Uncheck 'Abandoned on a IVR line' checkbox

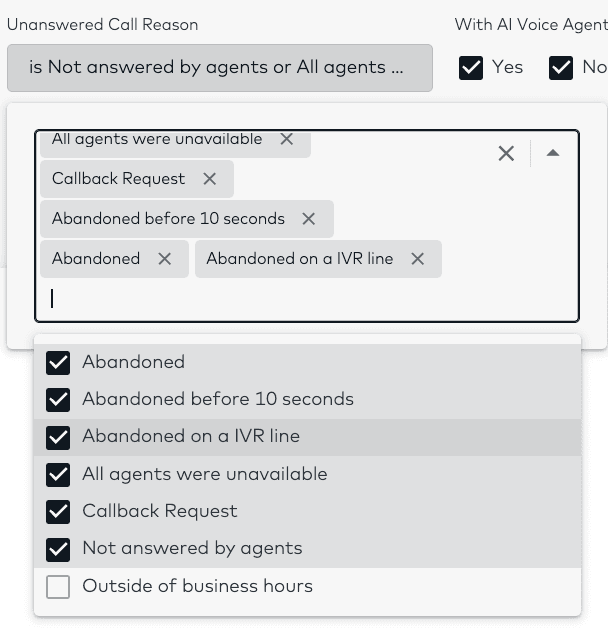coord(58,437)
